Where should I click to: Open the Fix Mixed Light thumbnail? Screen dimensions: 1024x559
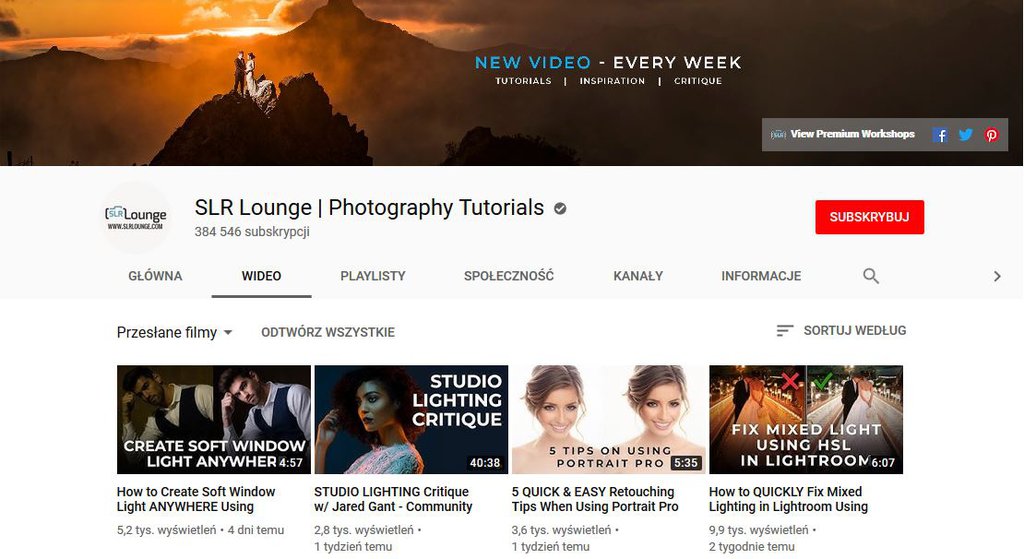(806, 419)
